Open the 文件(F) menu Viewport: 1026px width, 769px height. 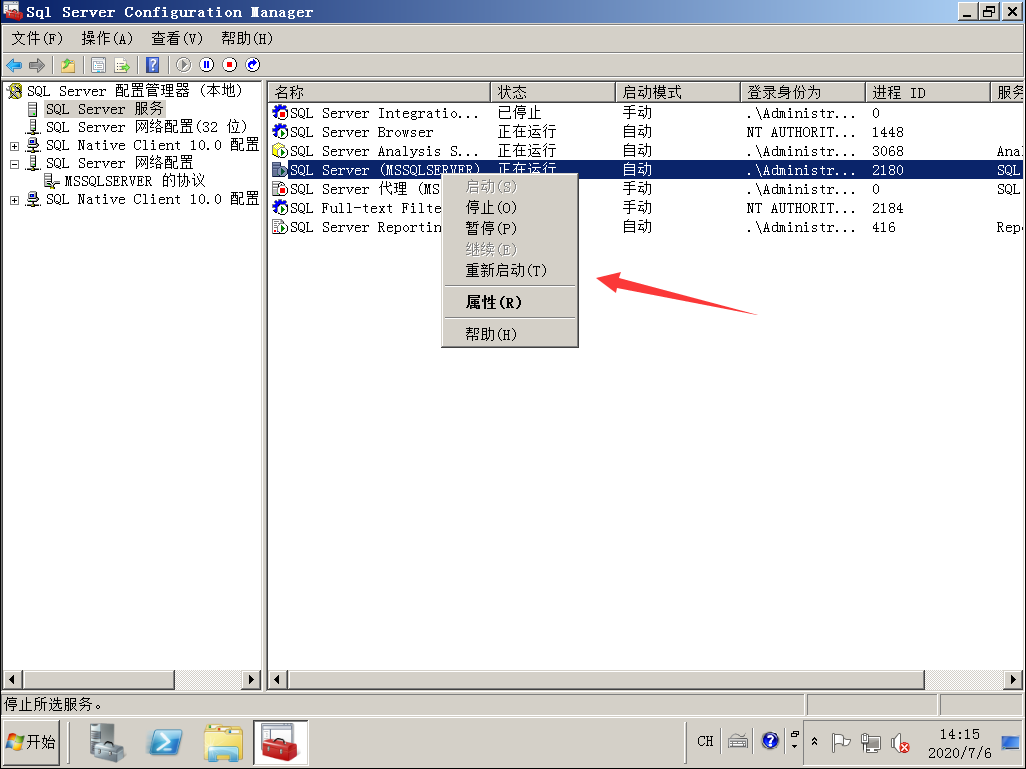coord(37,39)
